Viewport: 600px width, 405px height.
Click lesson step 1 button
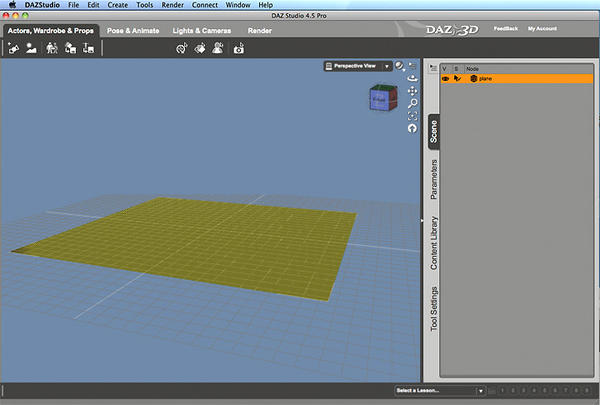click(x=502, y=391)
